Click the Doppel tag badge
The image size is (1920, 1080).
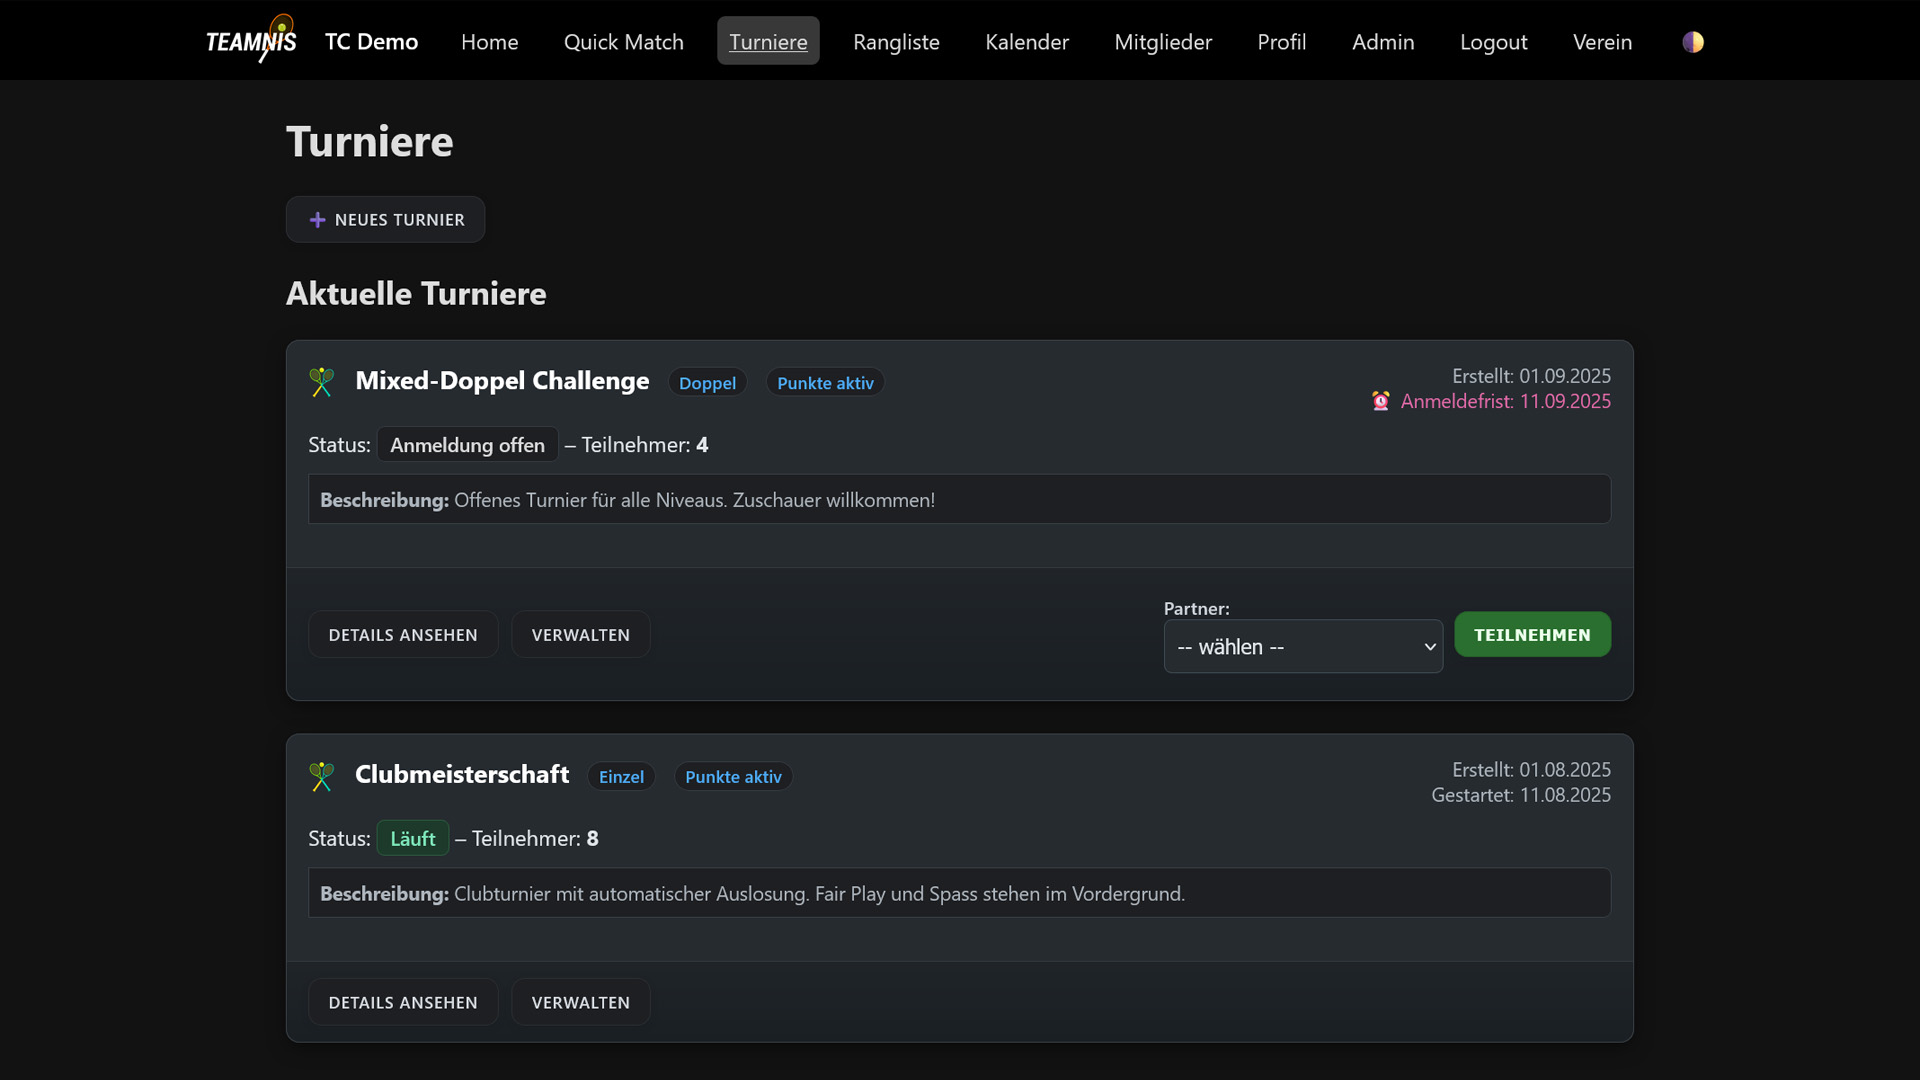tap(707, 383)
